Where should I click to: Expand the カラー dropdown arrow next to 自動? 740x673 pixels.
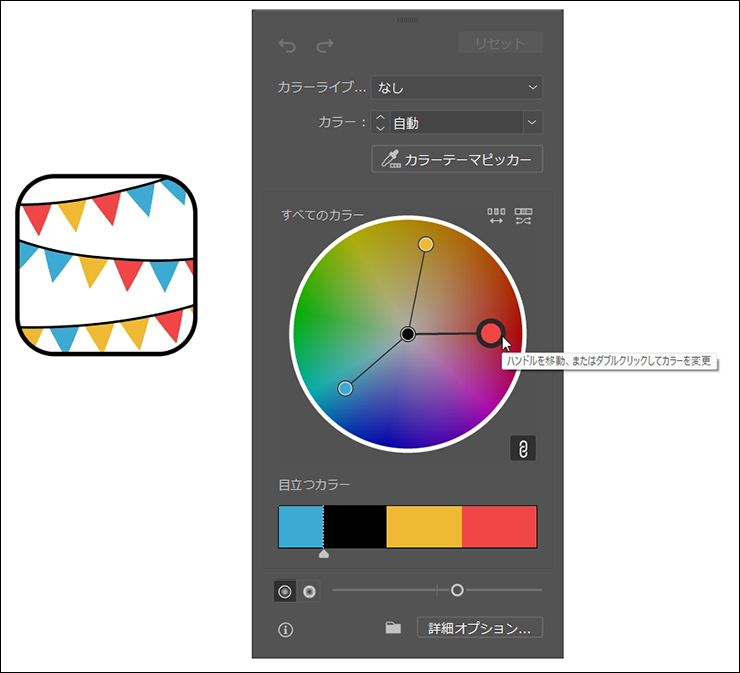pos(532,123)
